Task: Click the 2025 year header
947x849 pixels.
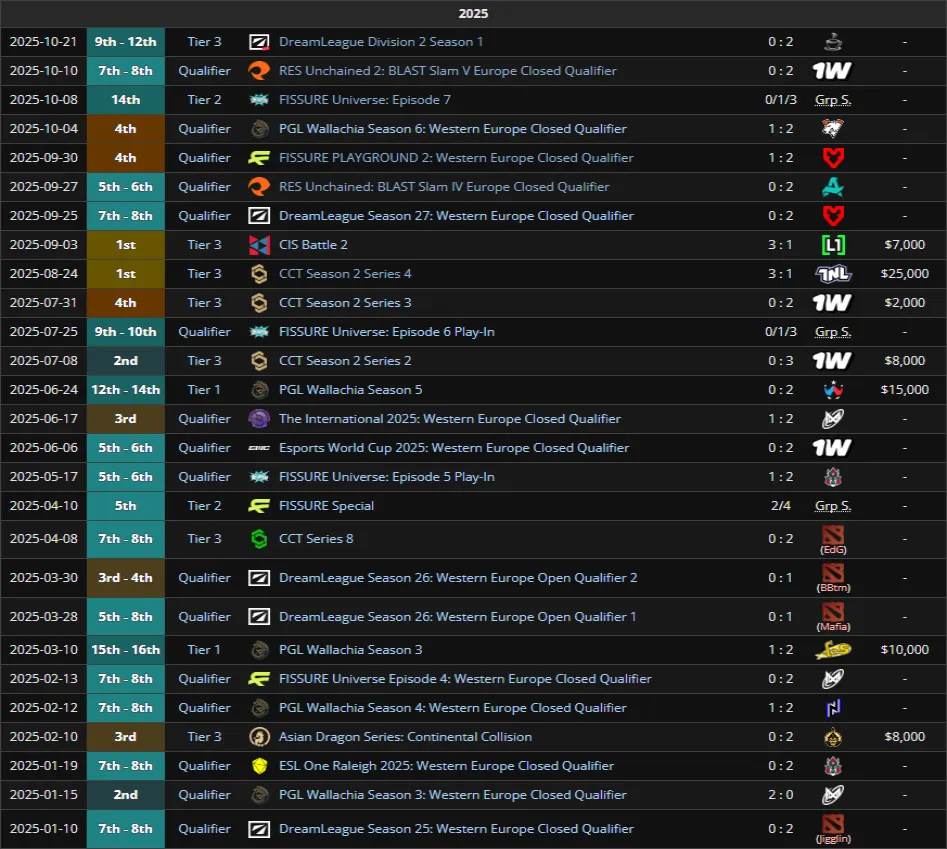Action: tap(474, 13)
